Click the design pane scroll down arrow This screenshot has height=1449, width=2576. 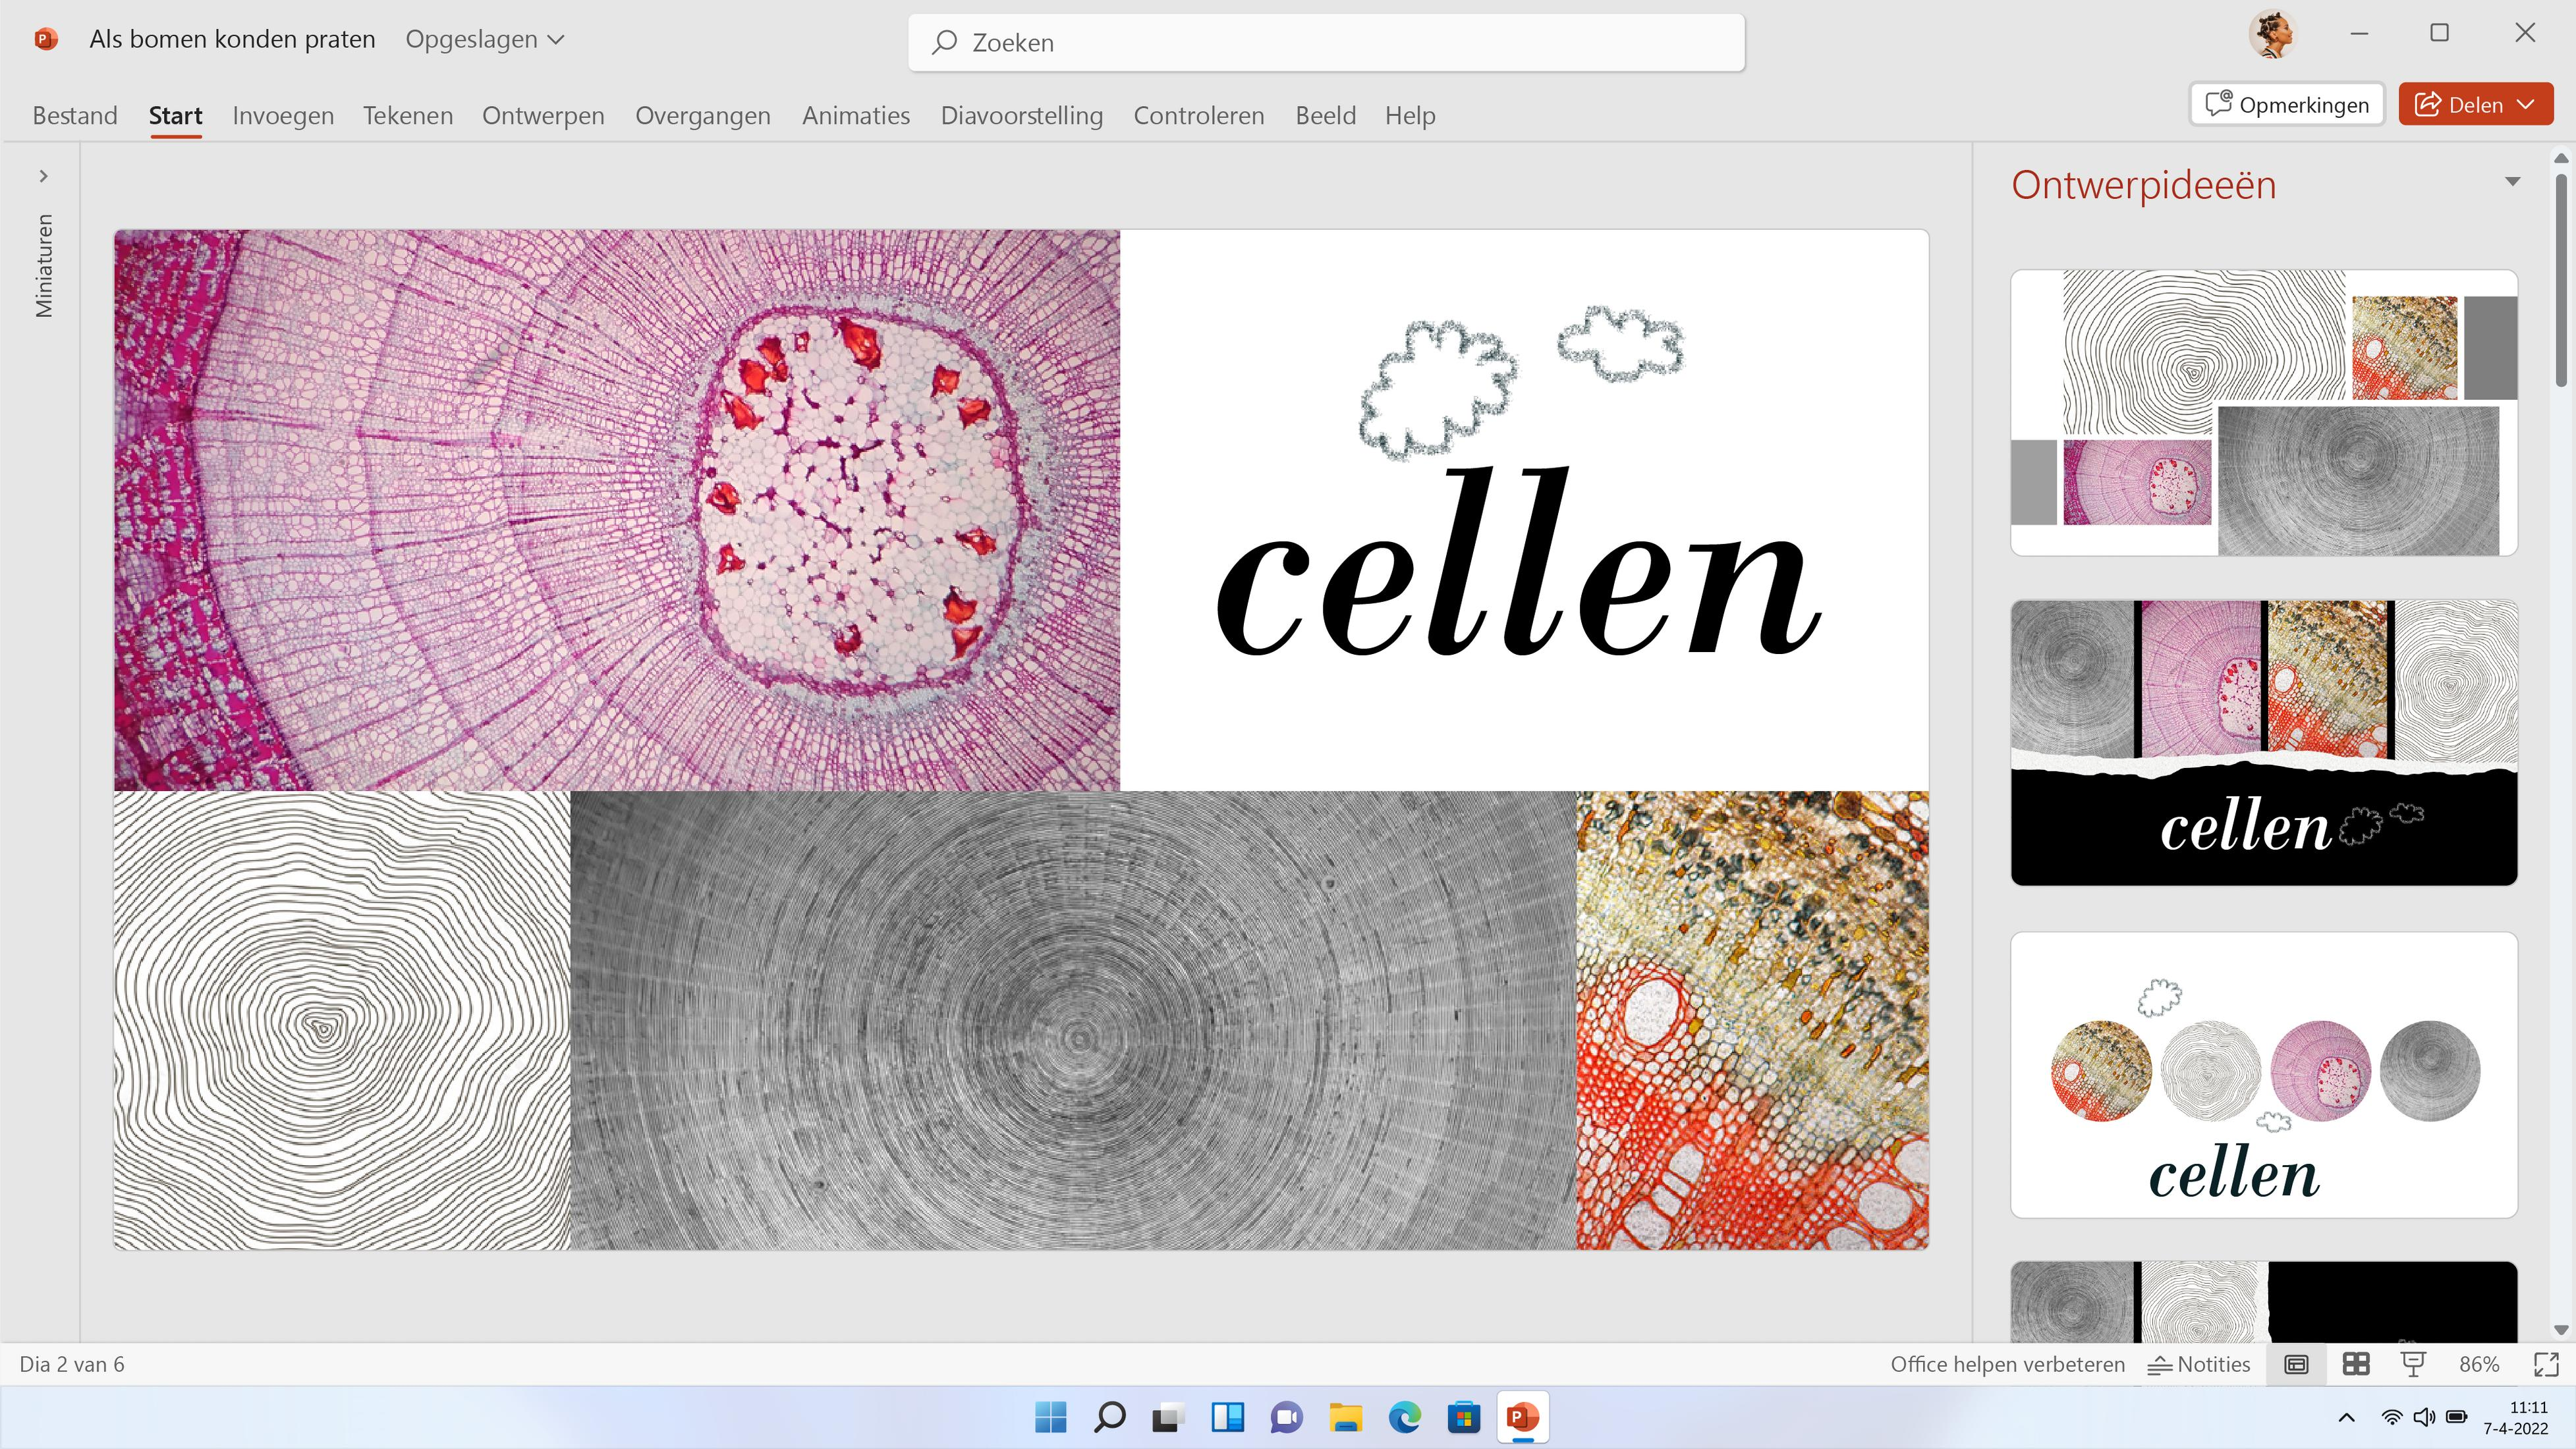(2560, 1330)
